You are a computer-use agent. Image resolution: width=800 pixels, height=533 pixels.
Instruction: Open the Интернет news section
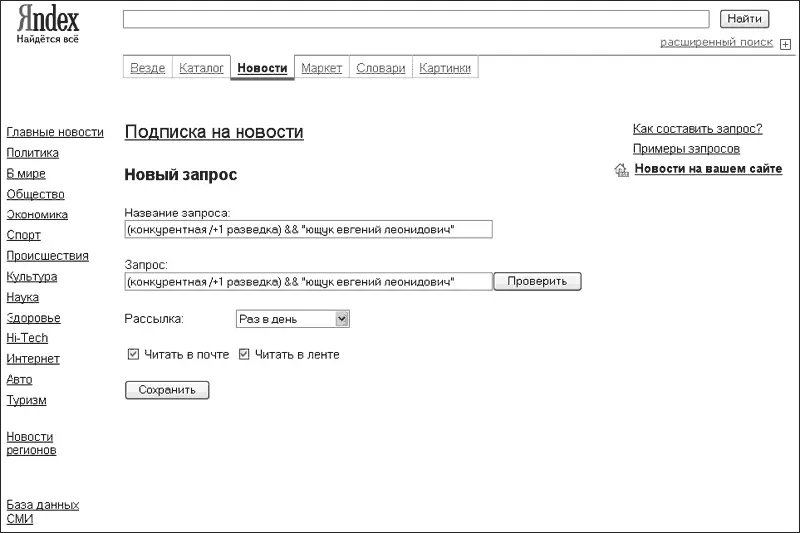[x=33, y=359]
